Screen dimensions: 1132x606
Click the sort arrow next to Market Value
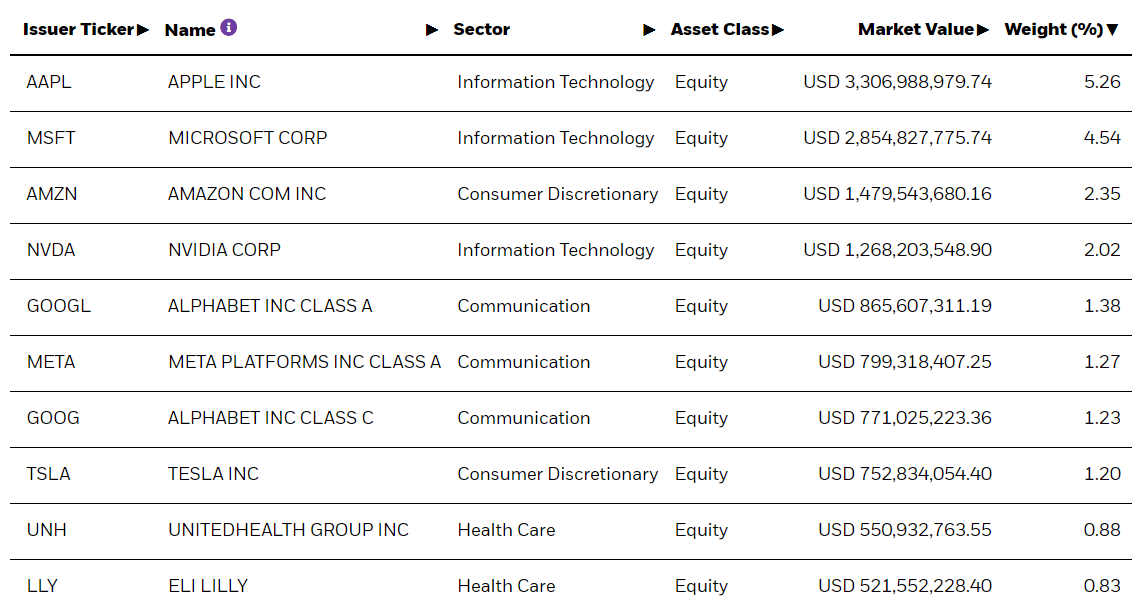point(983,30)
